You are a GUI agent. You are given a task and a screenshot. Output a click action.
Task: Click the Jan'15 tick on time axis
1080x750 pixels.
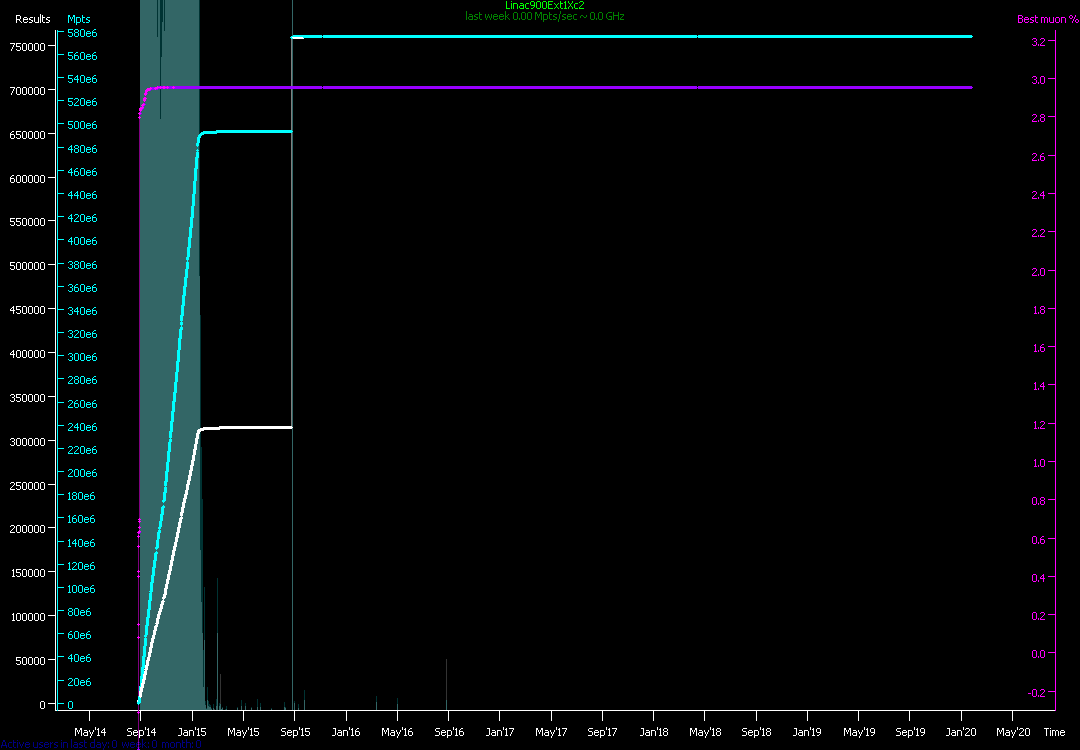192,732
